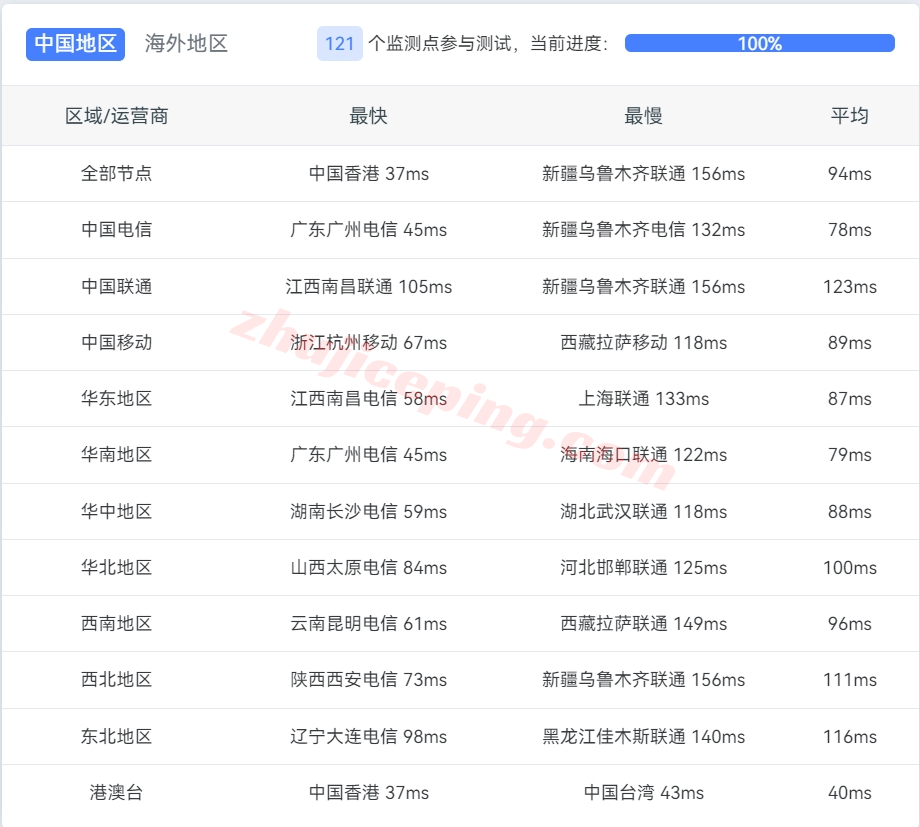Click 西藏拉萨联通 149ms cell
920x827 pixels.
pyautogui.click(x=644, y=623)
